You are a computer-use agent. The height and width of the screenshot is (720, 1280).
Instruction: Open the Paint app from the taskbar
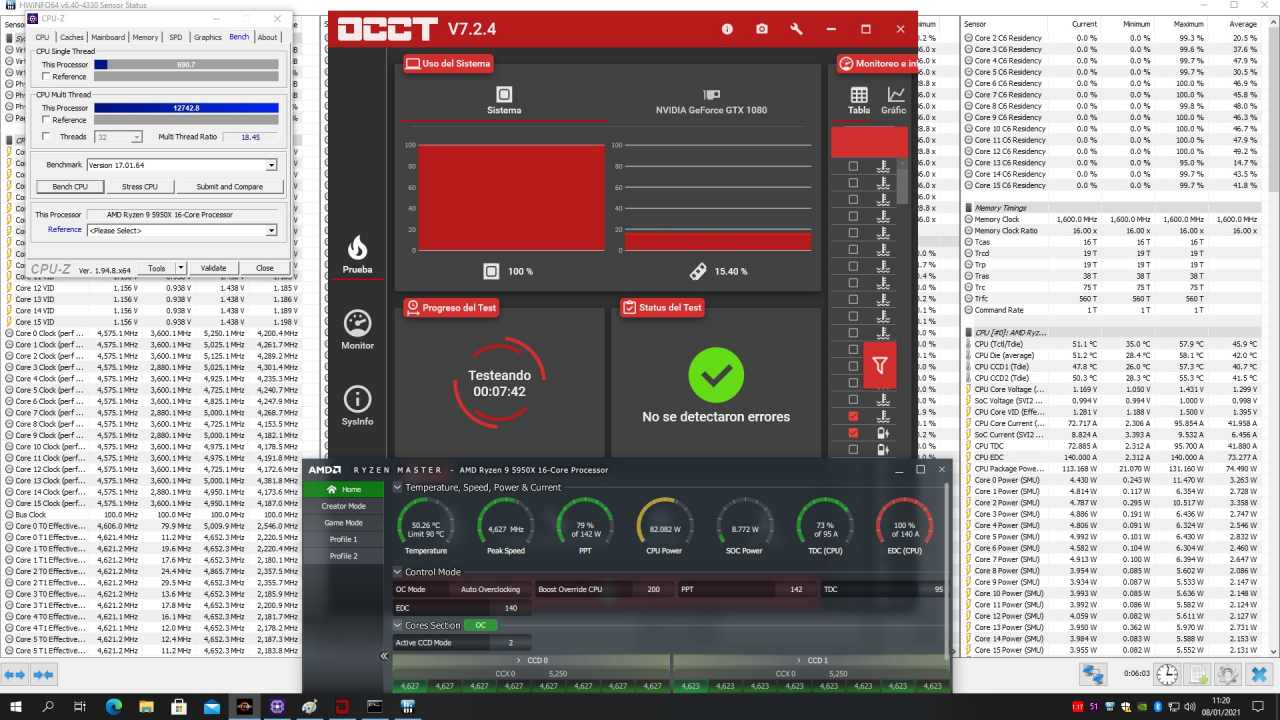309,707
